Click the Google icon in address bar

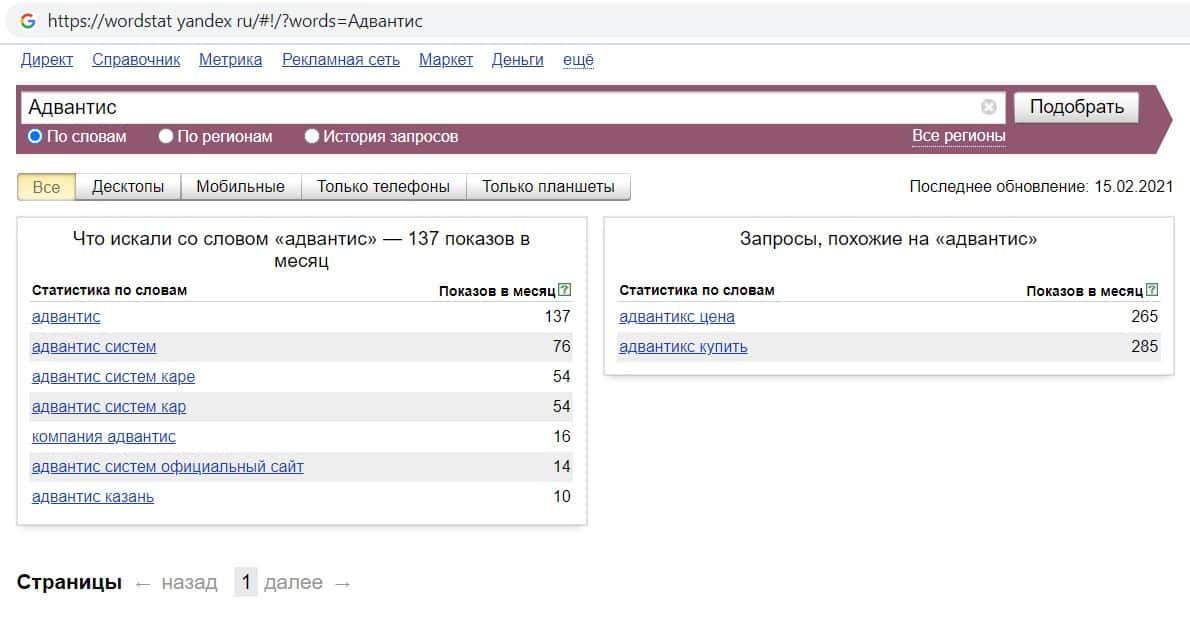pos(28,20)
